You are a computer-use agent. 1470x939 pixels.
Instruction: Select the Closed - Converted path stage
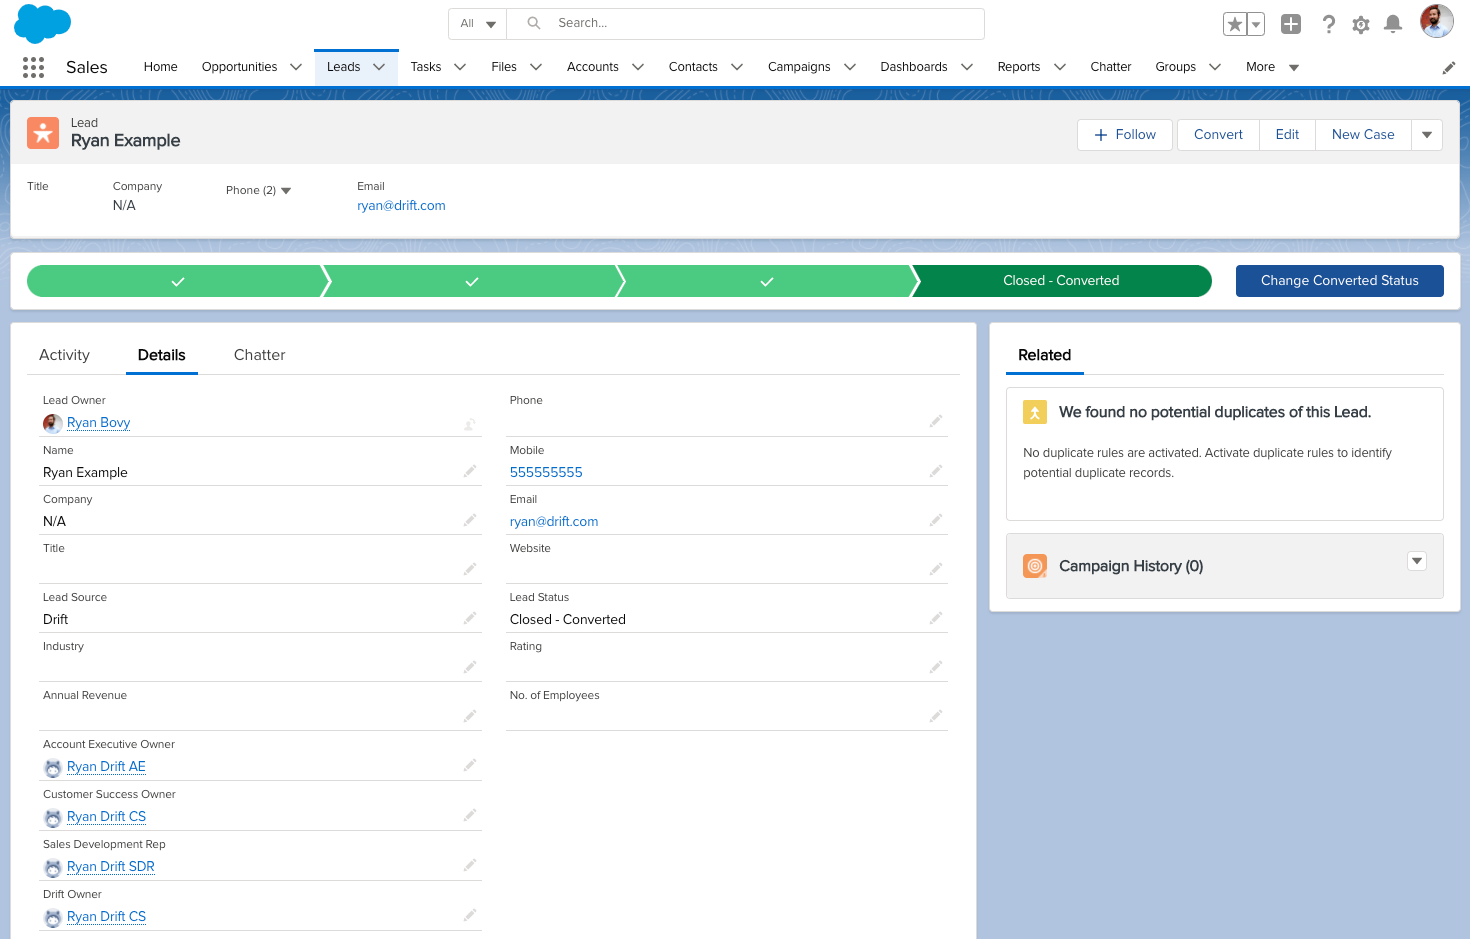coord(1061,281)
